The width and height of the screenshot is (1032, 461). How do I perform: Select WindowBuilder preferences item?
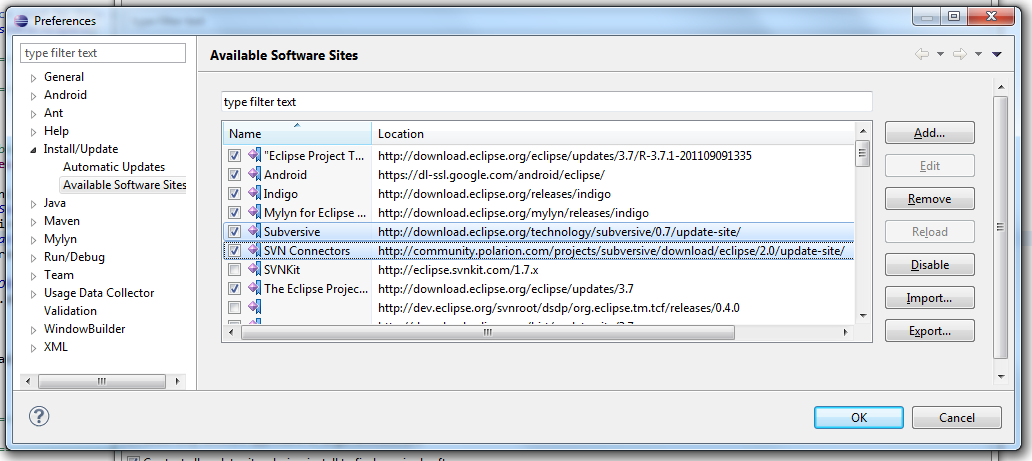pos(84,329)
